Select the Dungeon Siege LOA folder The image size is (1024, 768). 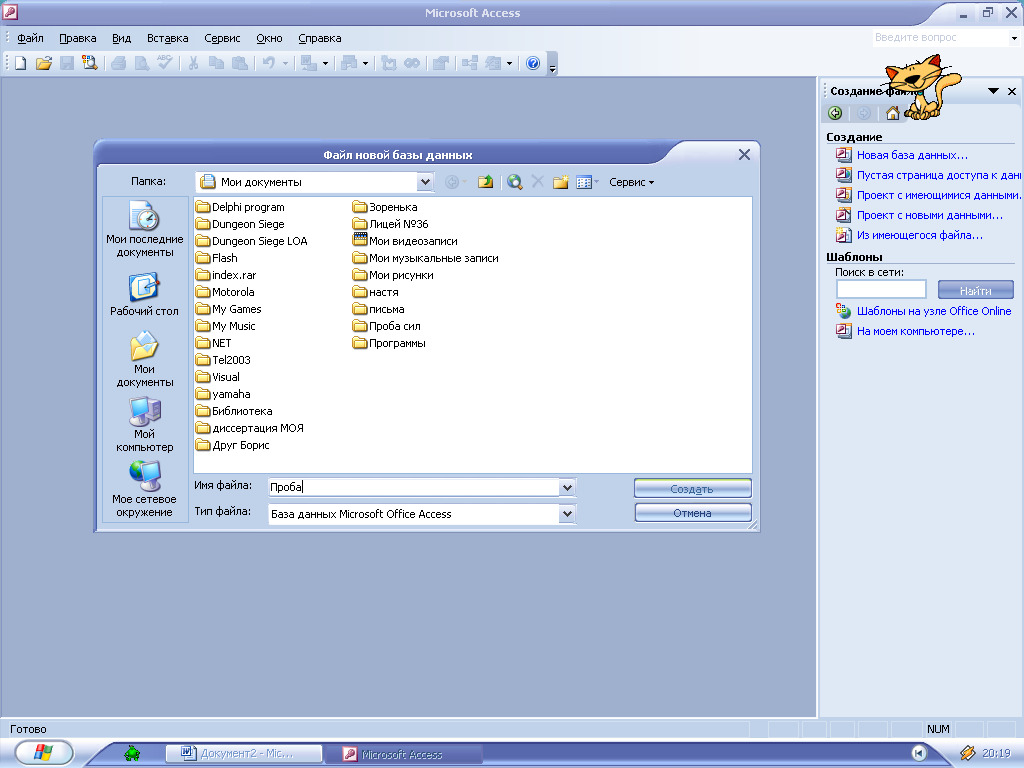pyautogui.click(x=251, y=241)
